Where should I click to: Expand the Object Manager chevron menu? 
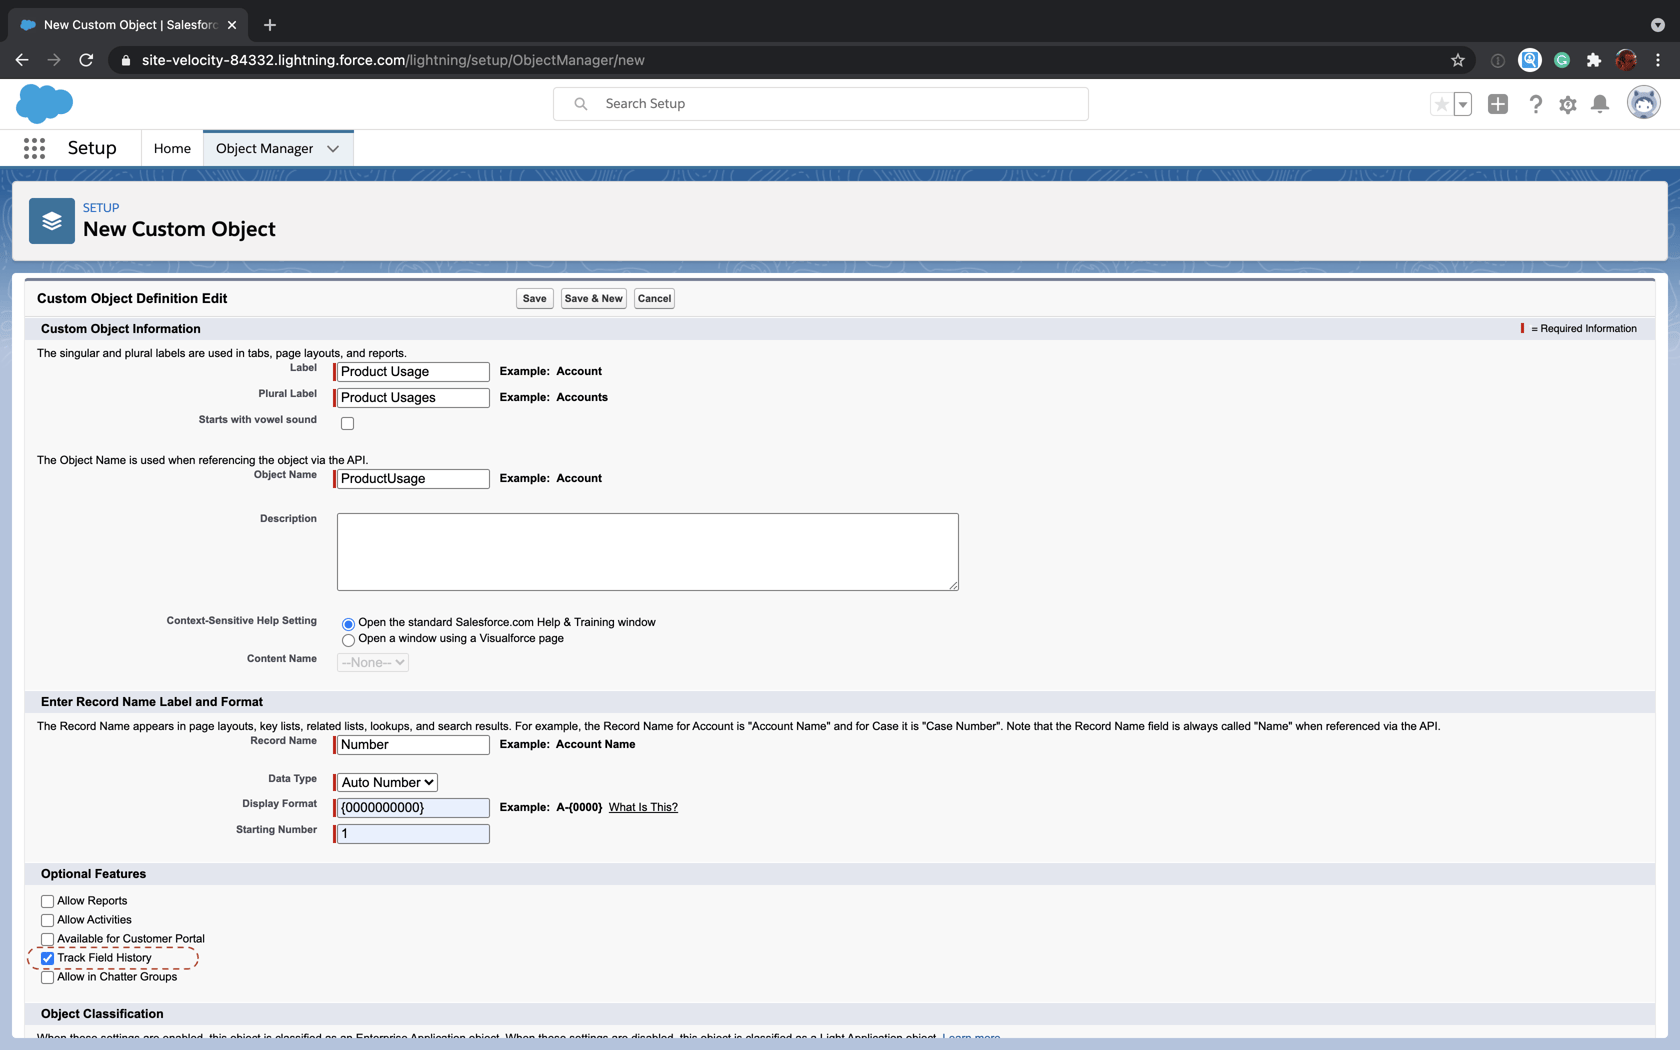click(333, 148)
